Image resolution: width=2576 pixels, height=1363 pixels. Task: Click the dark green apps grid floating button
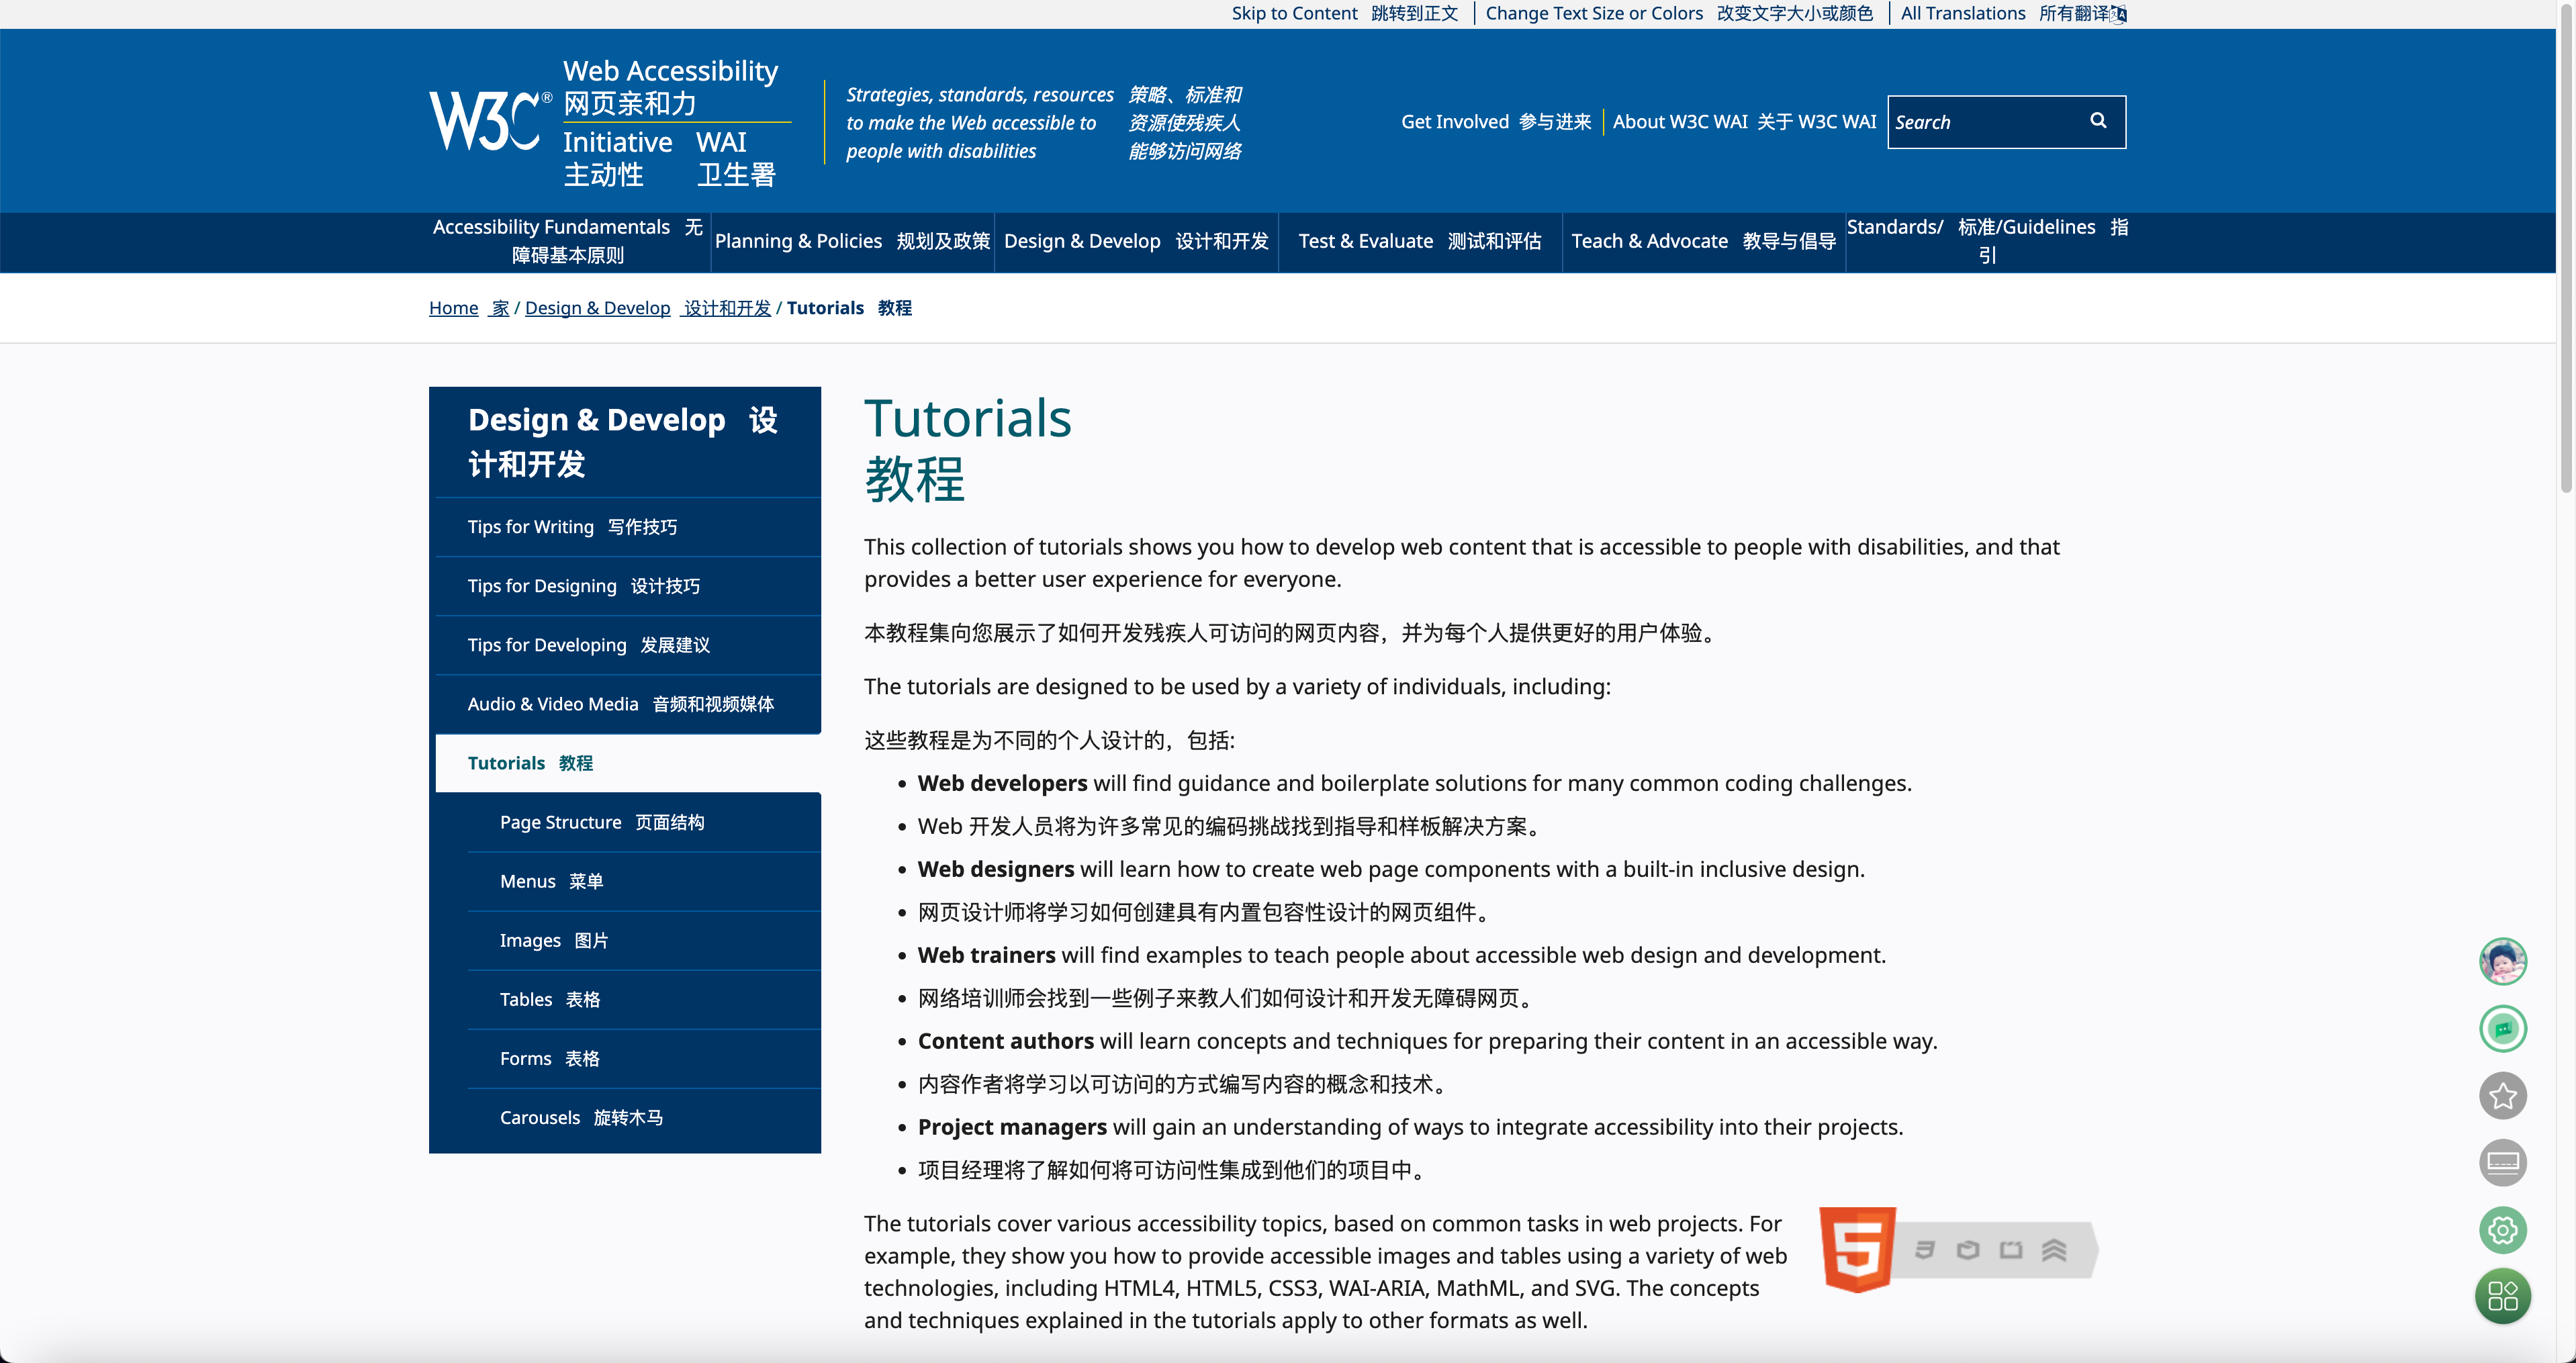[2502, 1296]
